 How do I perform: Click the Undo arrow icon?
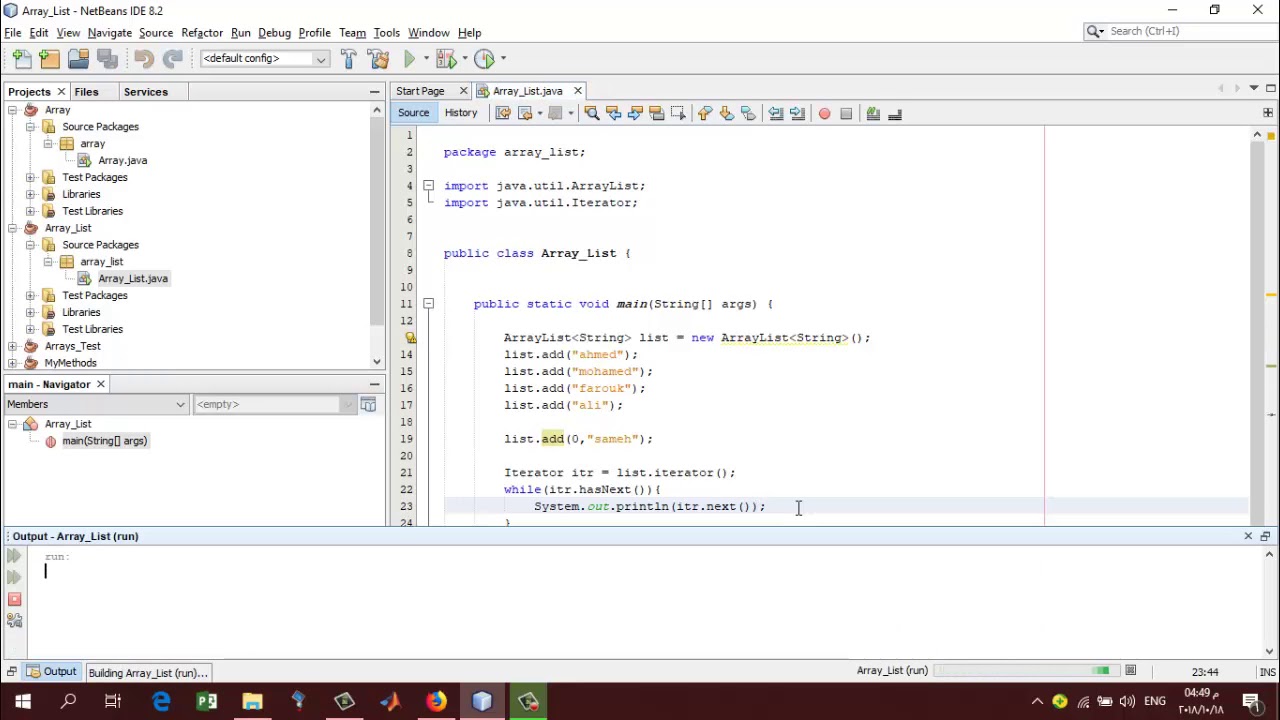tap(143, 58)
